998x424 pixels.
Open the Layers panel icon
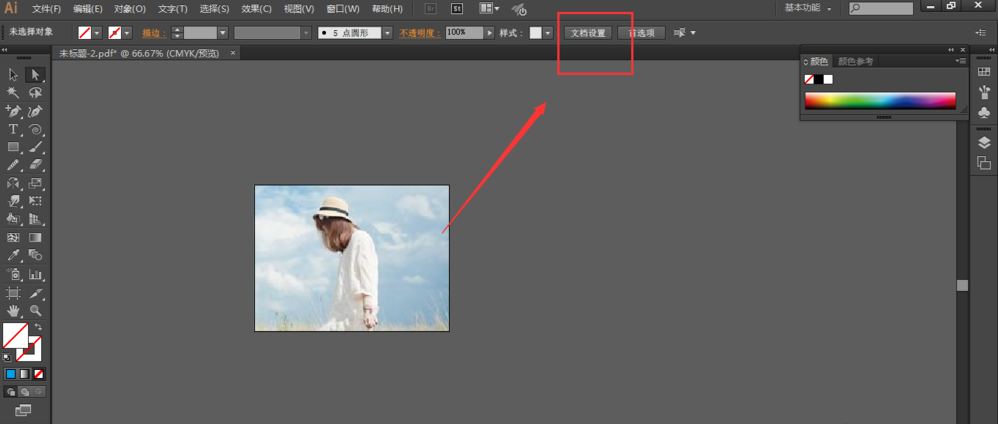pos(984,143)
